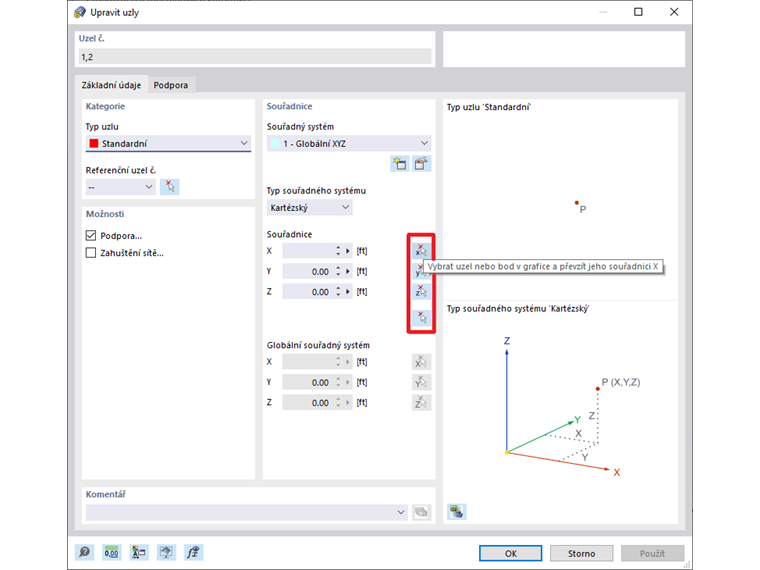Enable the Zahuštění sítě... checkbox

coord(91,253)
